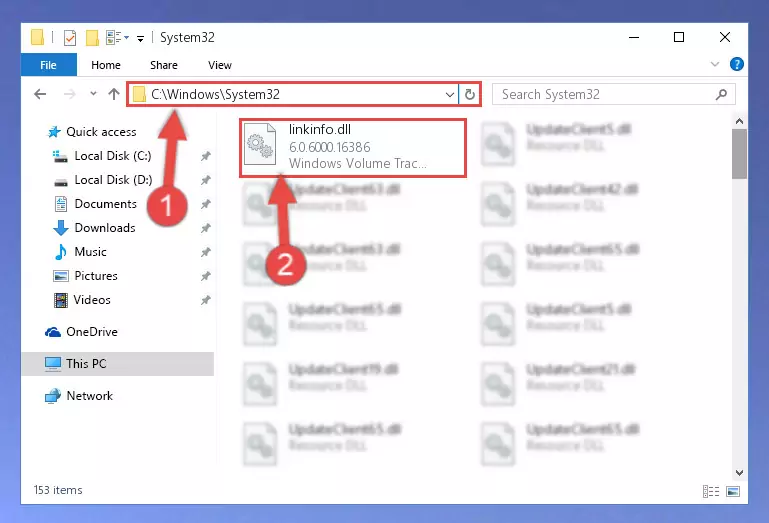Image resolution: width=769 pixels, height=523 pixels.
Task: Click the pin icon beside Music
Action: [205, 252]
